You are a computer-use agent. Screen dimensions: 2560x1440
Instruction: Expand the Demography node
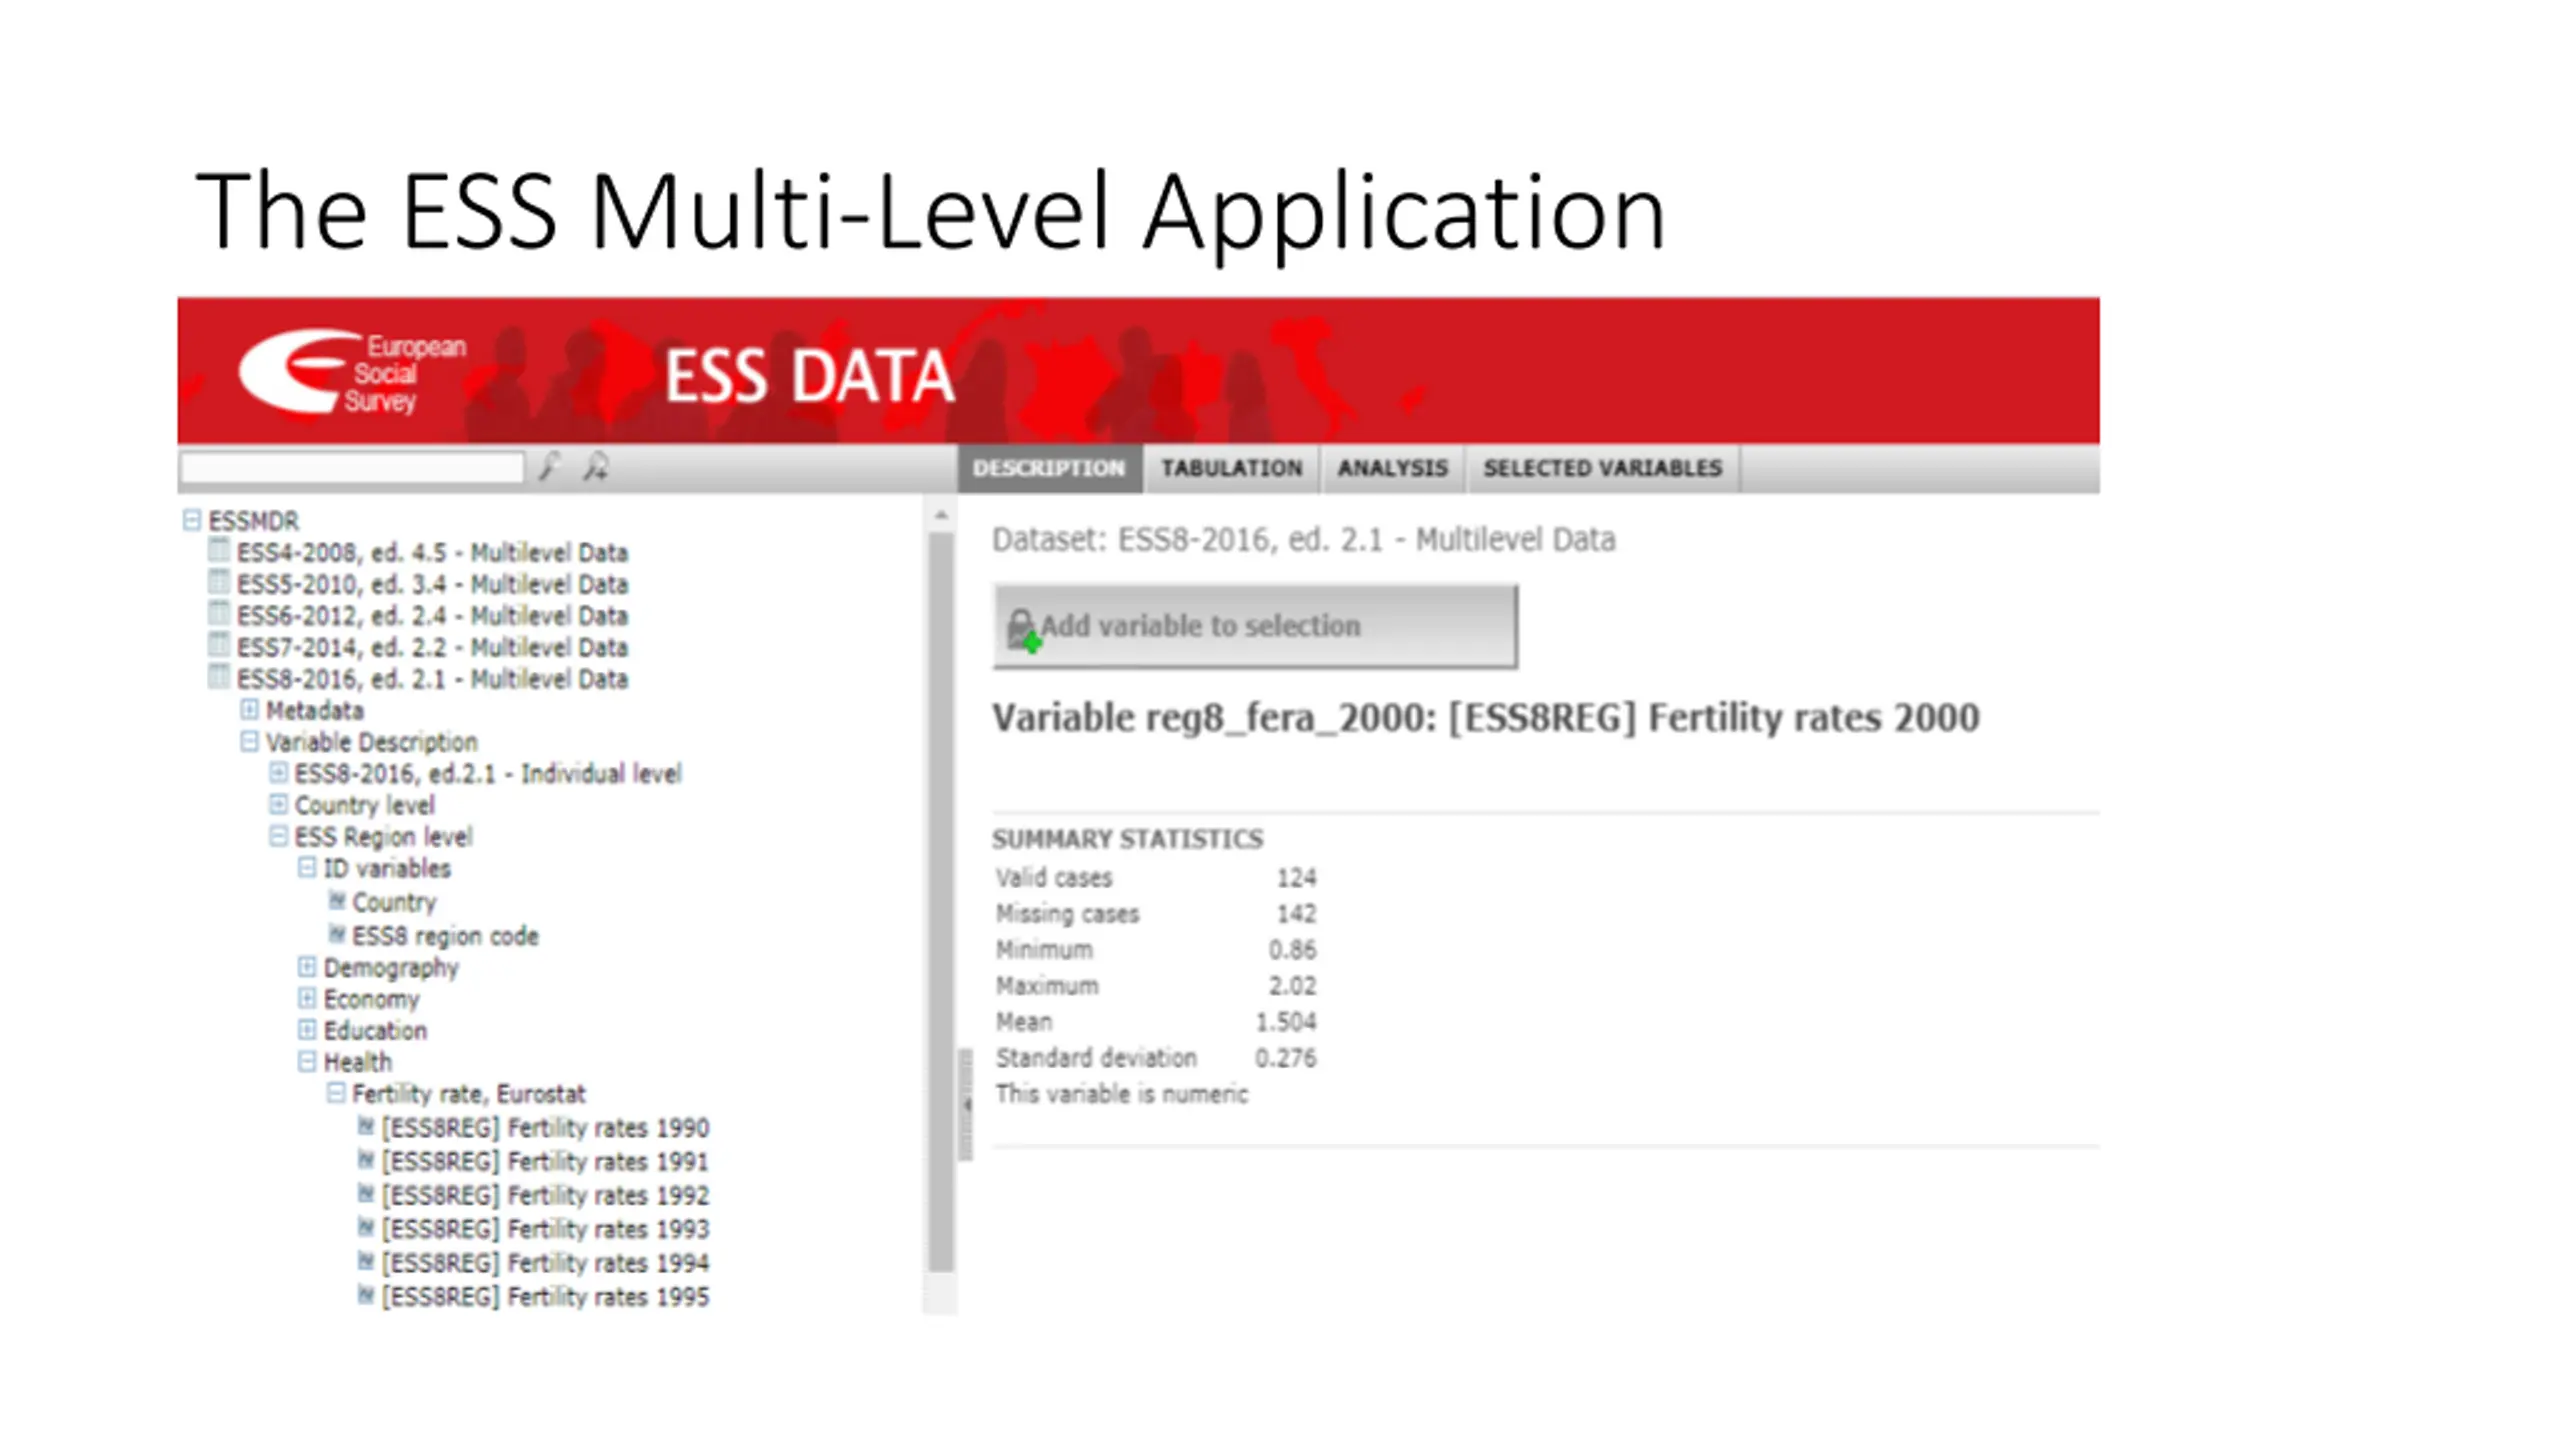click(308, 967)
